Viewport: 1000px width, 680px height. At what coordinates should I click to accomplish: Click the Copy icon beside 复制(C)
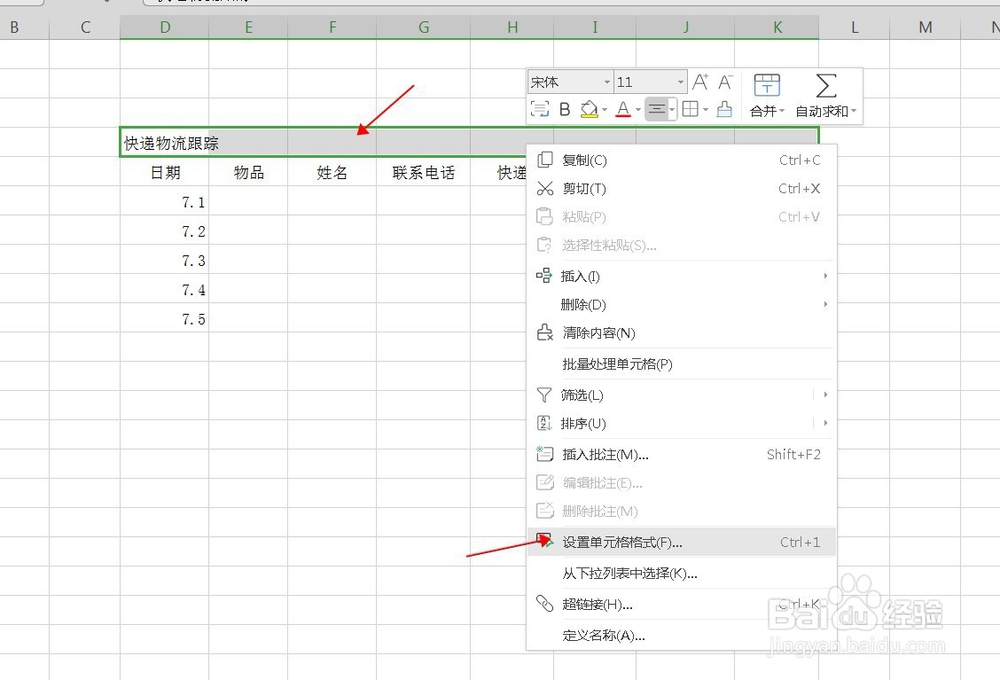click(544, 160)
